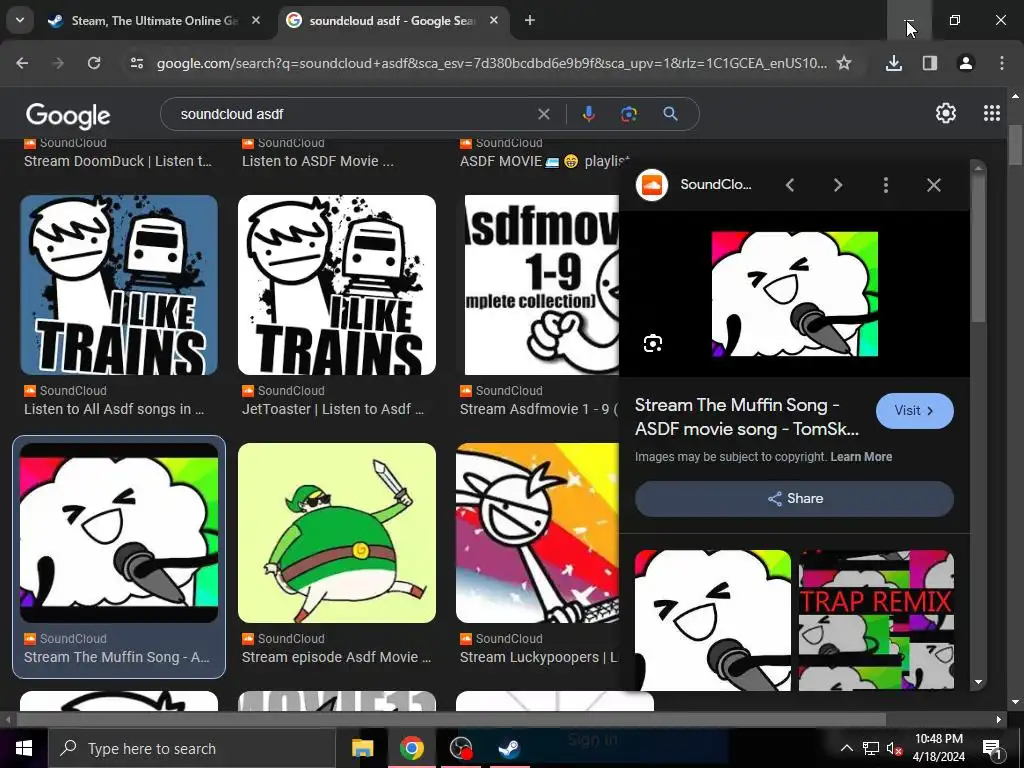Click the page vertical scrollbar thumb
Image resolution: width=1024 pixels, height=768 pixels.
1015,145
